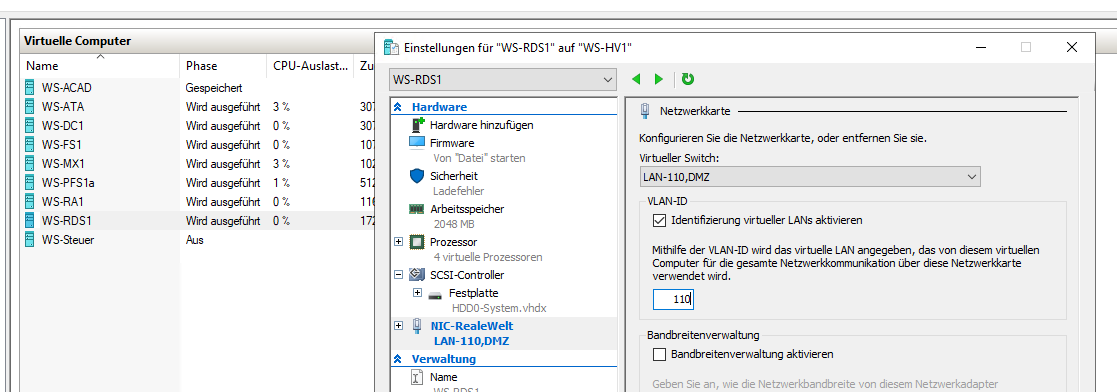The height and width of the screenshot is (392, 1117).
Task: Click the green back arrow icon
Action: click(636, 79)
